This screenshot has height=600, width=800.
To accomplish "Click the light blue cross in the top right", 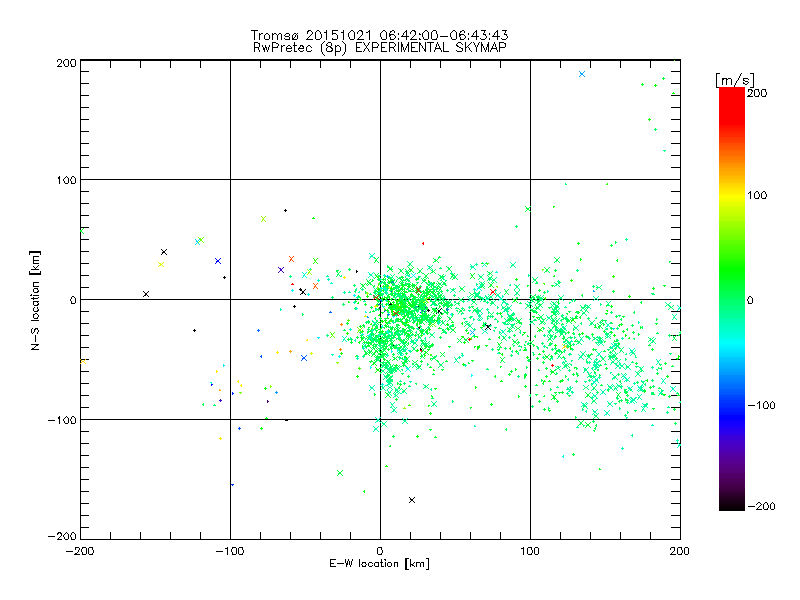I will coord(582,74).
